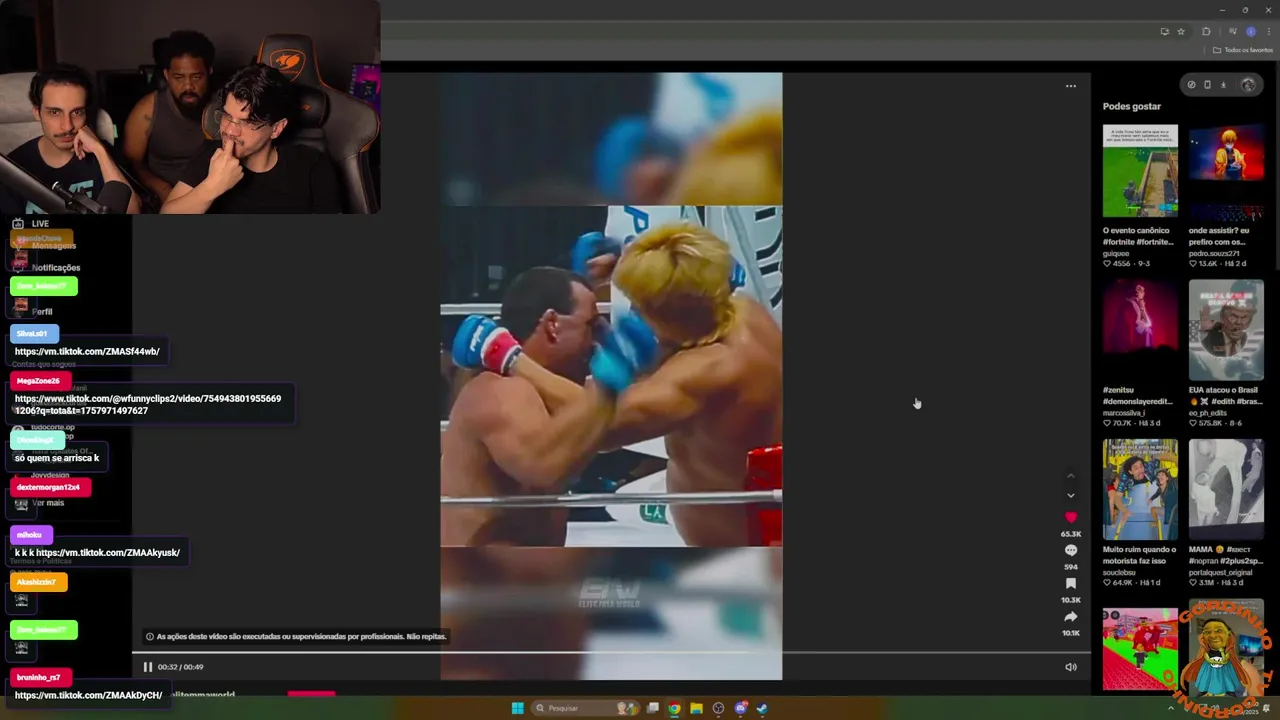Open the Windows Start menu
The height and width of the screenshot is (720, 1280).
(517, 708)
